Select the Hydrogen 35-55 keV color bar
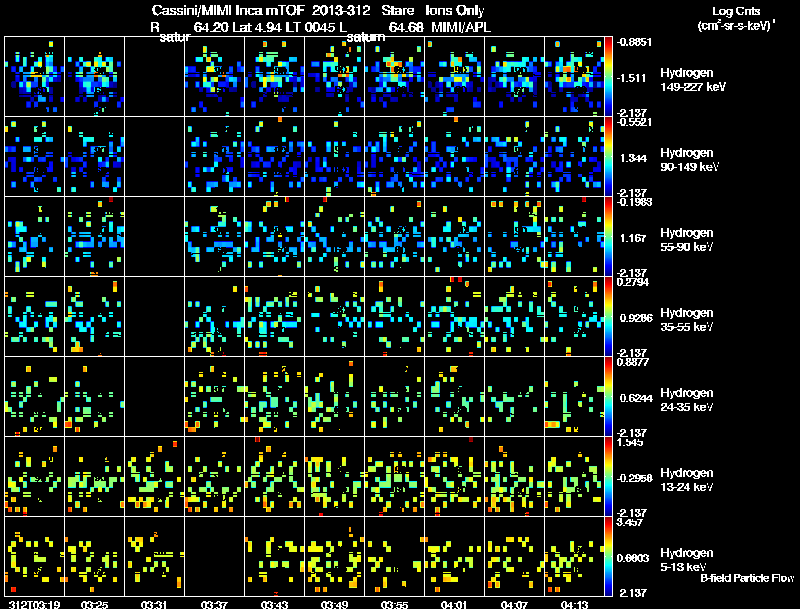 pyautogui.click(x=608, y=316)
